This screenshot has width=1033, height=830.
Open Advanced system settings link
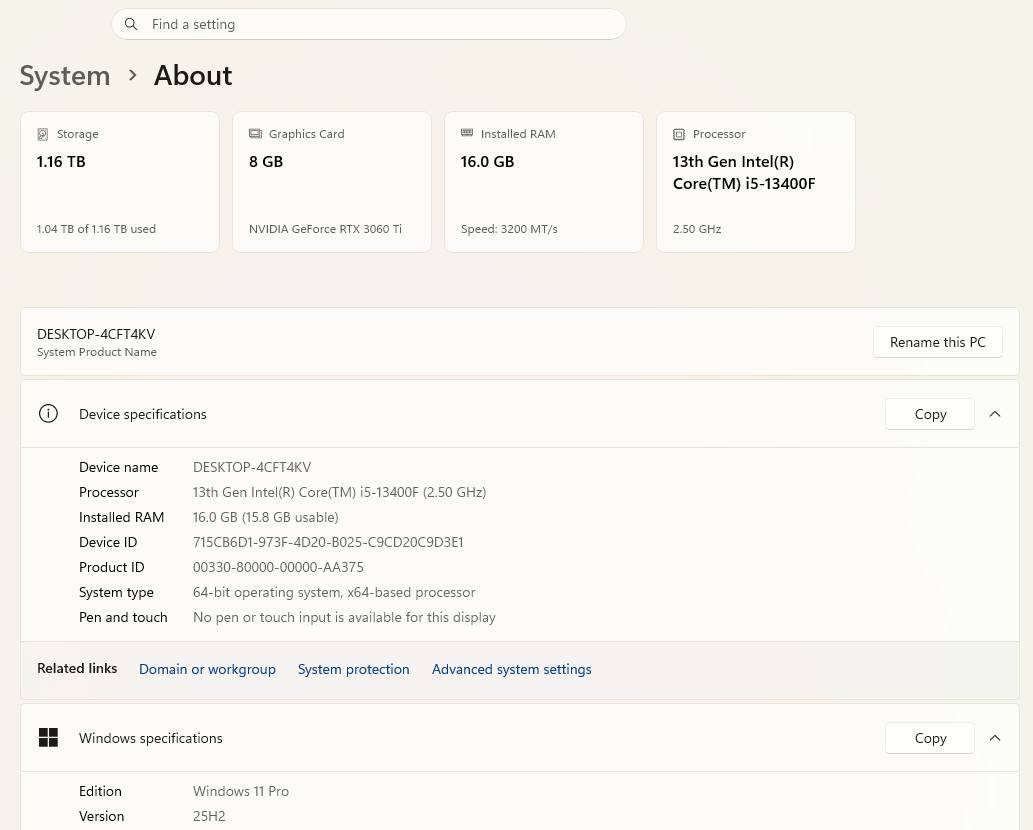click(x=511, y=669)
